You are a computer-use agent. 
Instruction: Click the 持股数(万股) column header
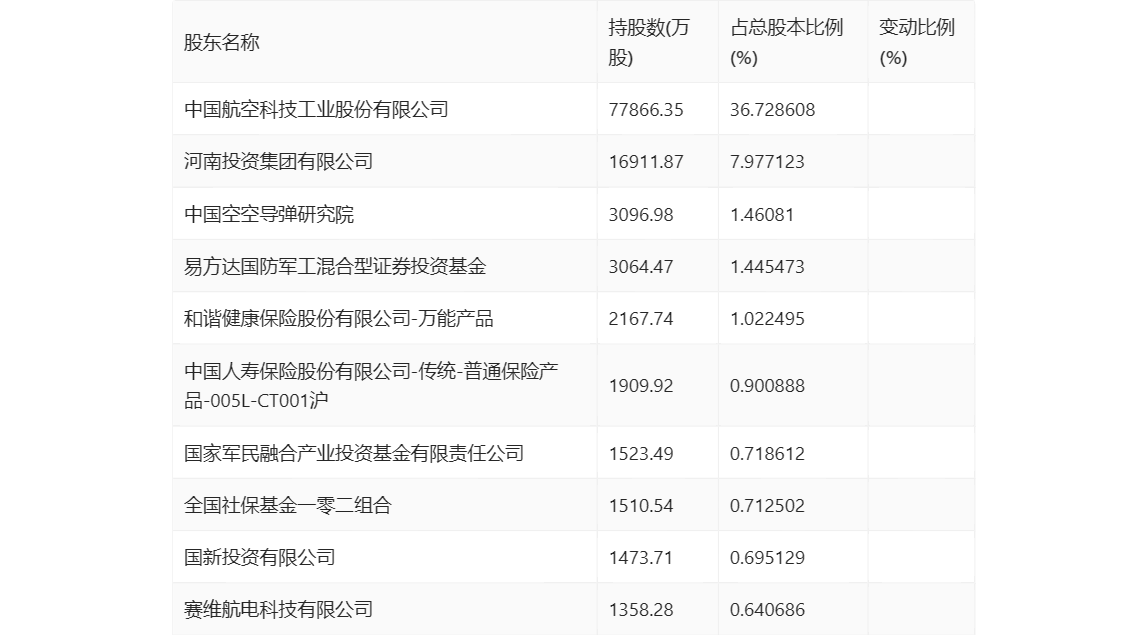649,42
